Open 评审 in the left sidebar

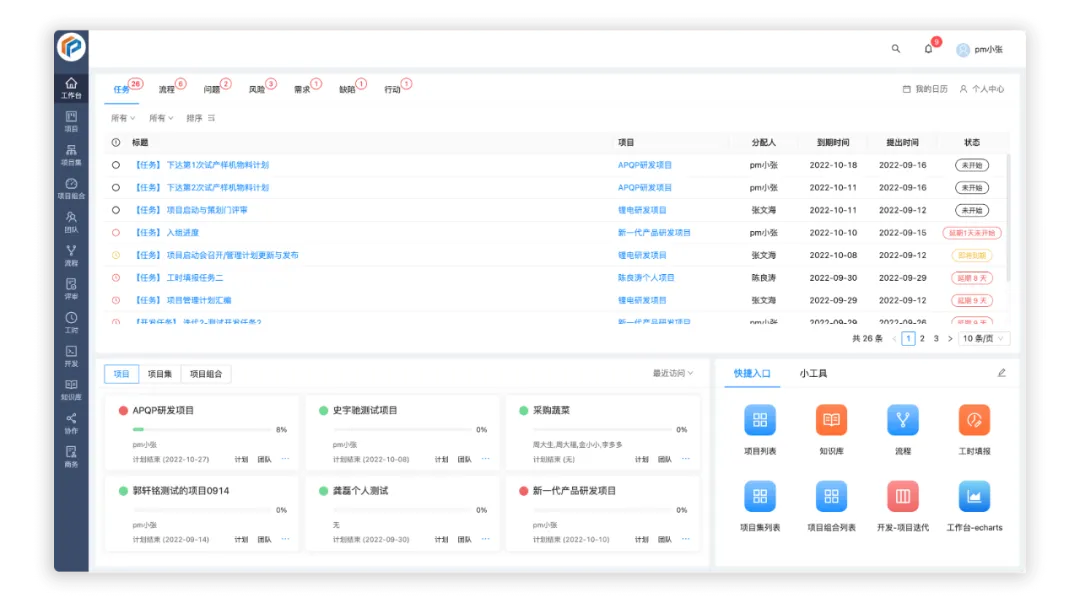click(71, 289)
